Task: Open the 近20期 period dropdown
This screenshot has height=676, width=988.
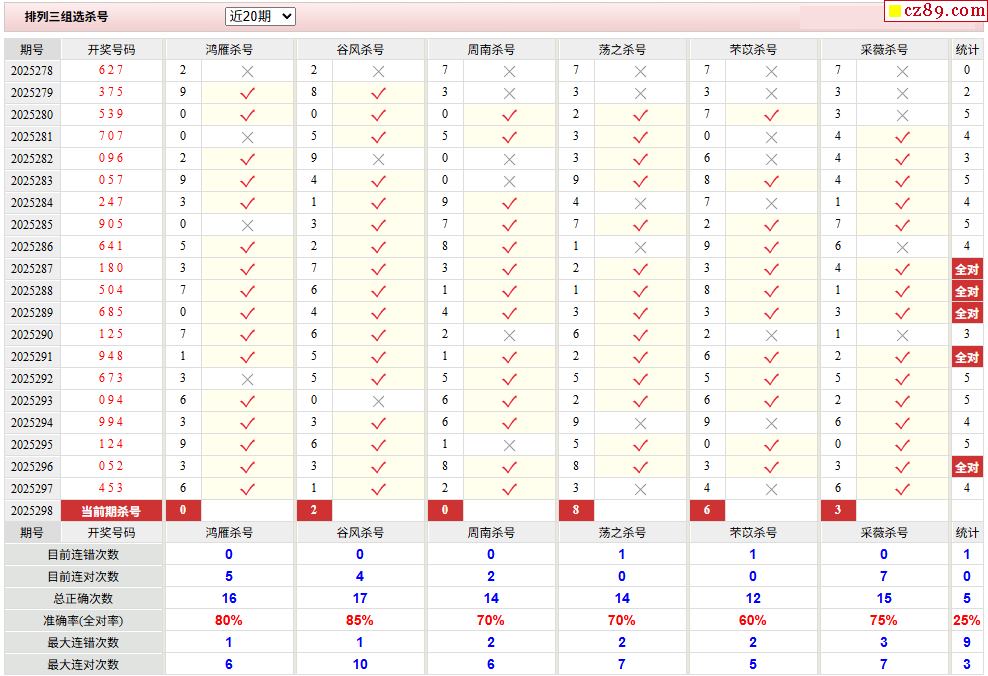Action: click(260, 16)
